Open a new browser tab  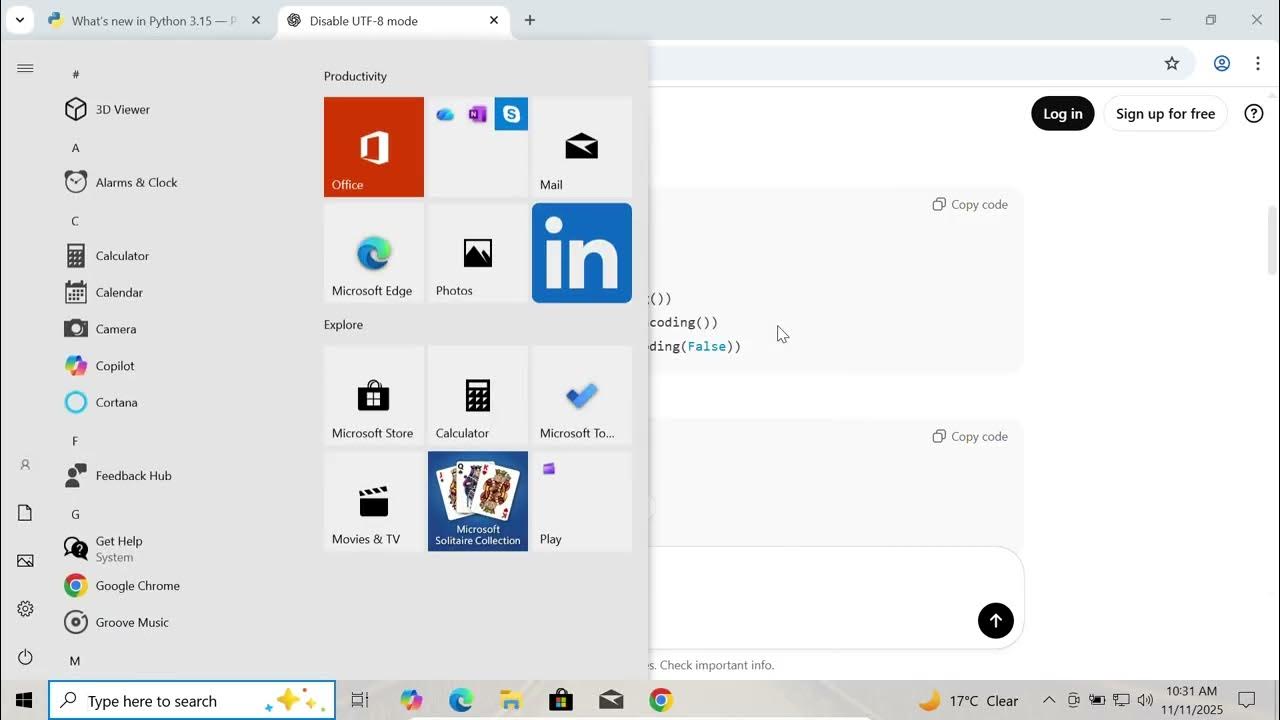click(530, 20)
